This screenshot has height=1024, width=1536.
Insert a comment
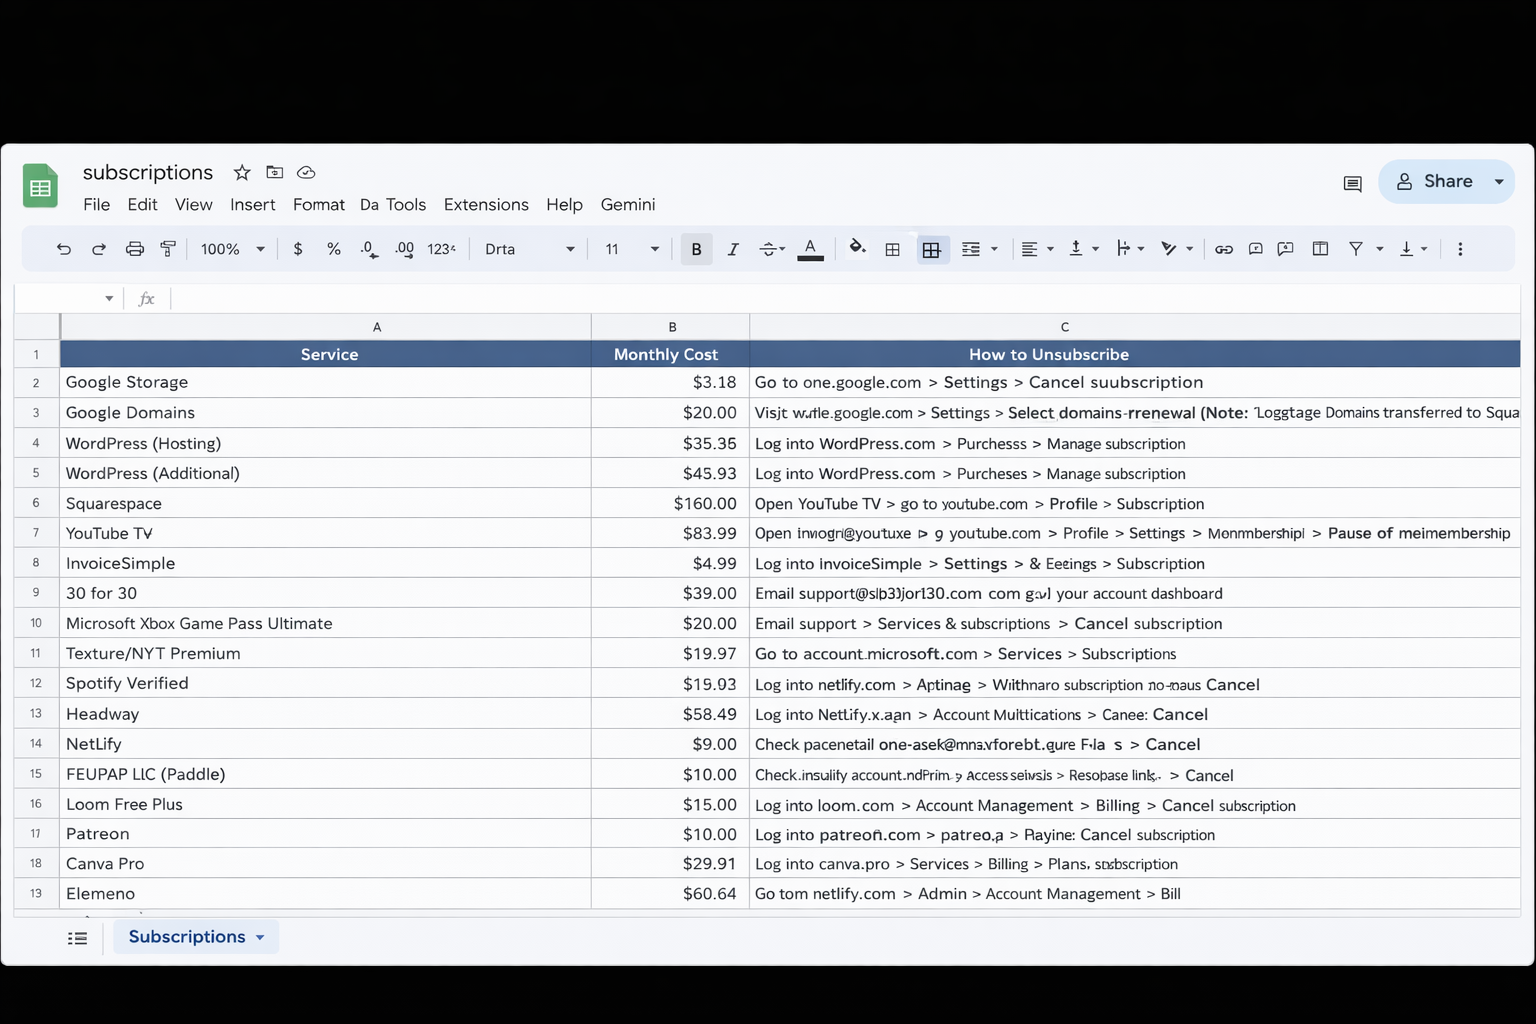pos(1255,248)
